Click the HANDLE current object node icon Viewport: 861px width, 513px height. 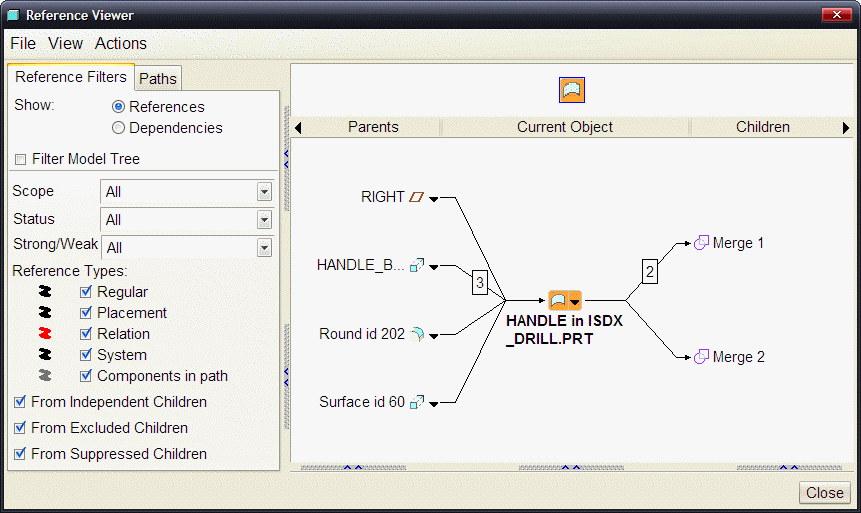(558, 300)
